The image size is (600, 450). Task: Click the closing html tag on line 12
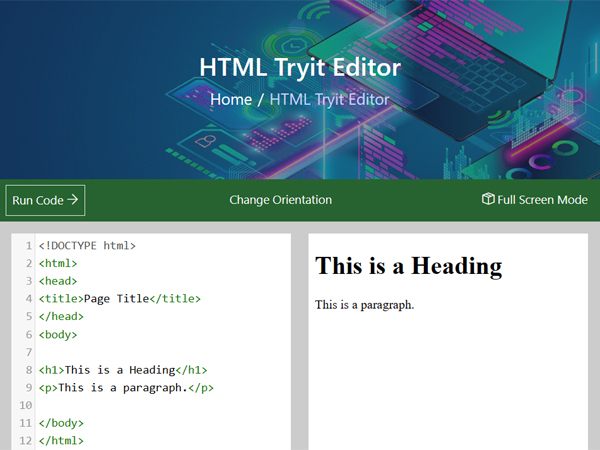[62, 441]
